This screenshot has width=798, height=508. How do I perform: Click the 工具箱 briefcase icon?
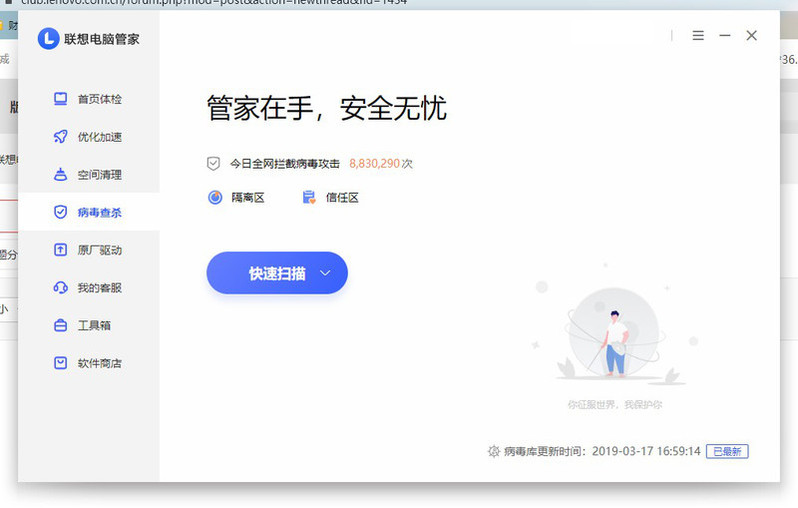point(60,326)
